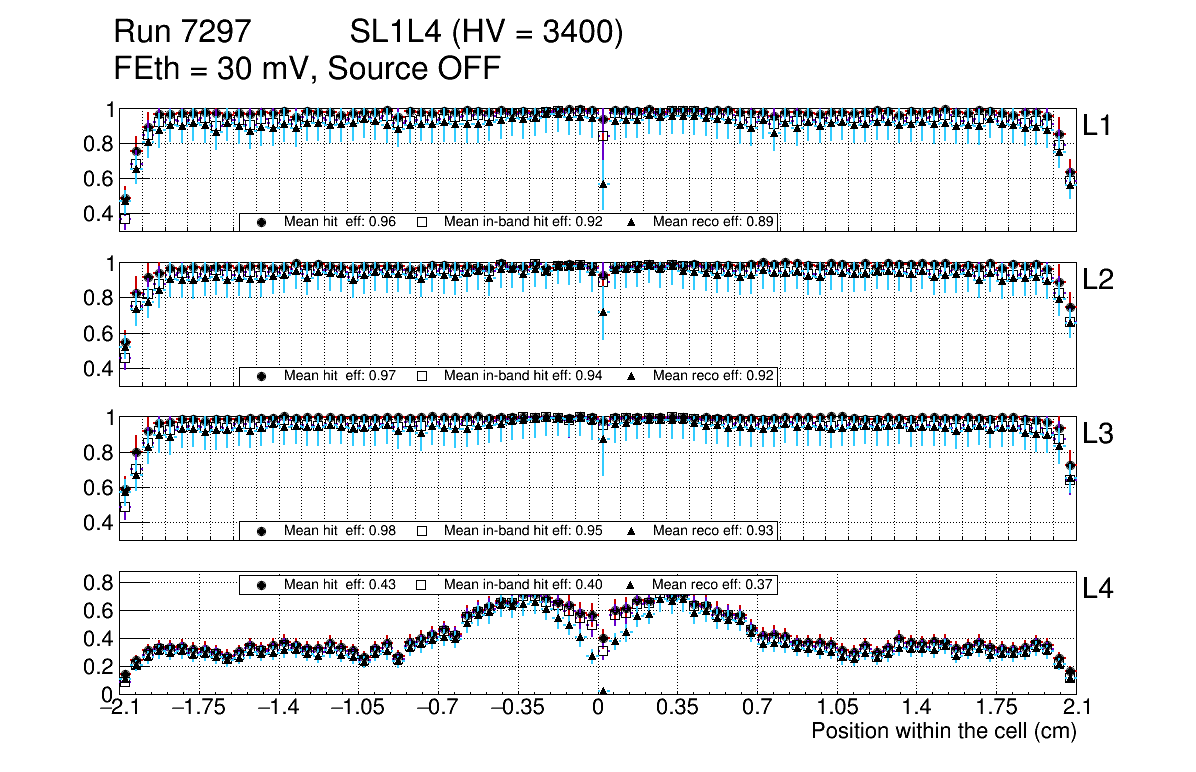This screenshot has height=772, width=1196.
Task: Select the triangle marker in L2 legend
Action: click(x=631, y=376)
